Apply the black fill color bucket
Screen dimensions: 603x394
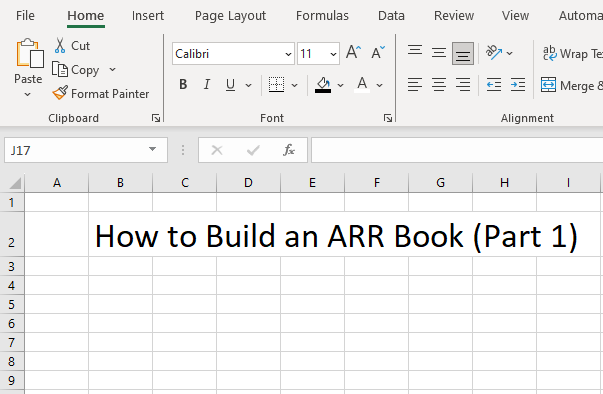coord(323,85)
